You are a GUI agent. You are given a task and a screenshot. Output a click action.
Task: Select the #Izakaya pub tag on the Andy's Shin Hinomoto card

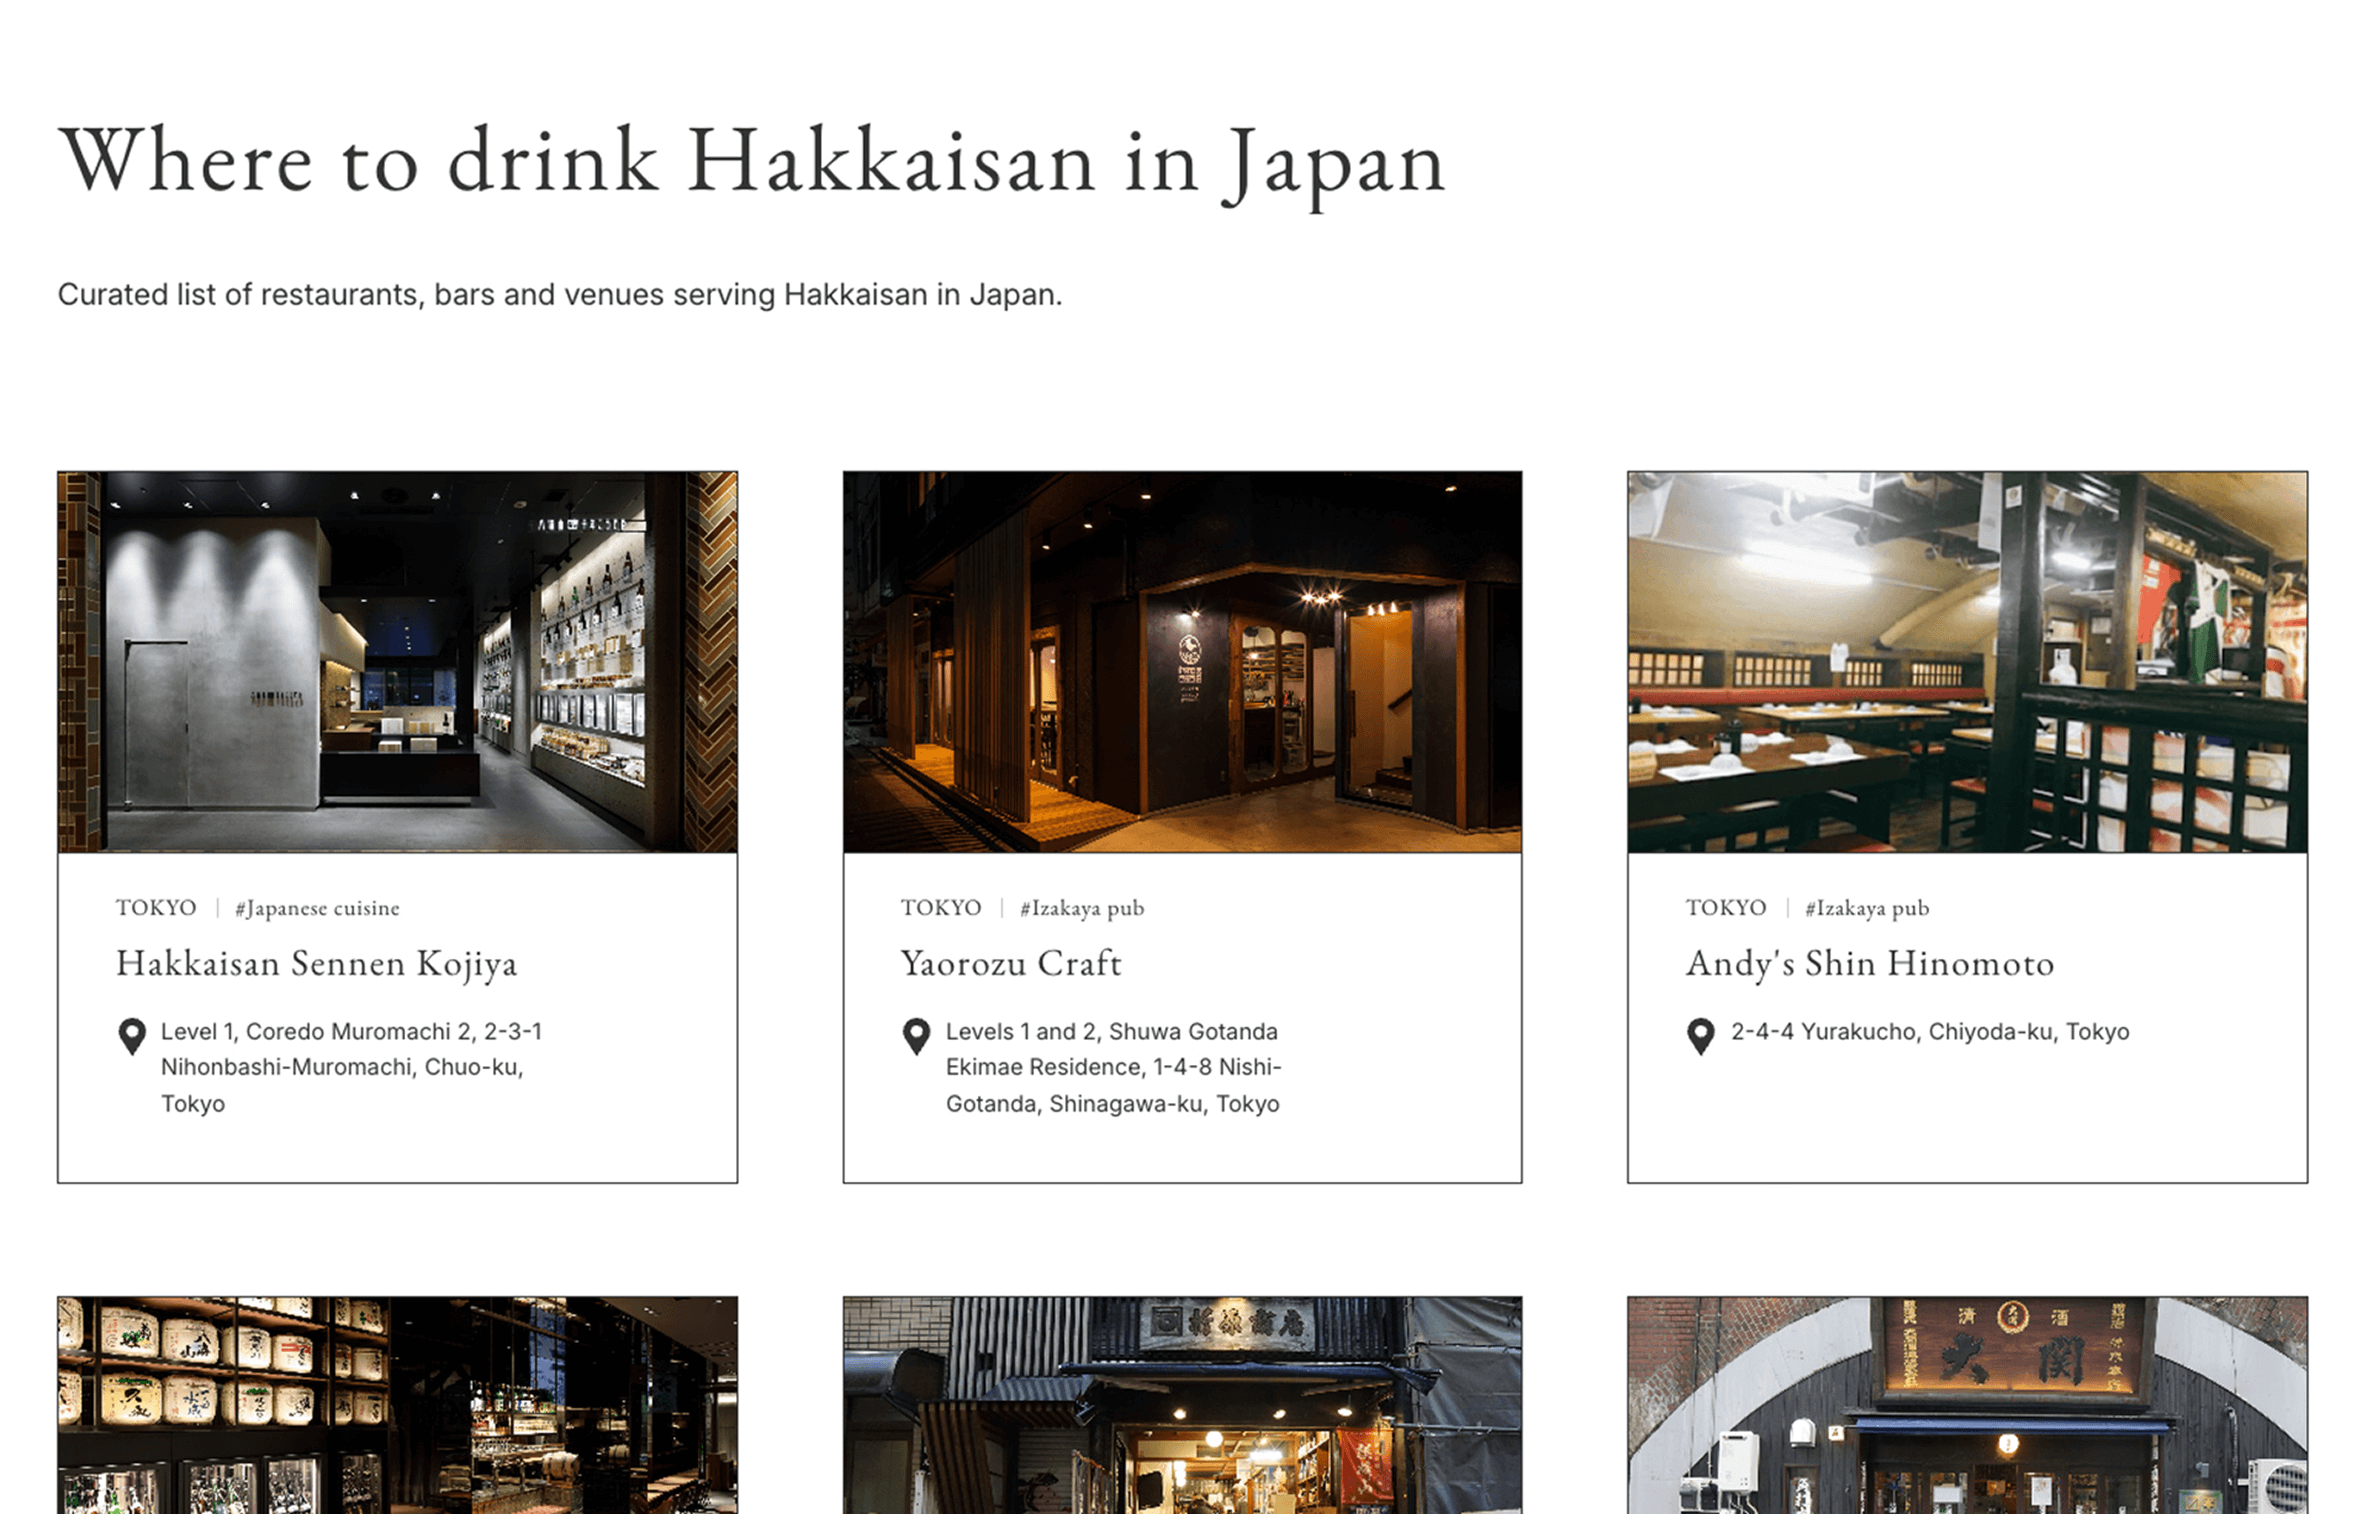1867,908
